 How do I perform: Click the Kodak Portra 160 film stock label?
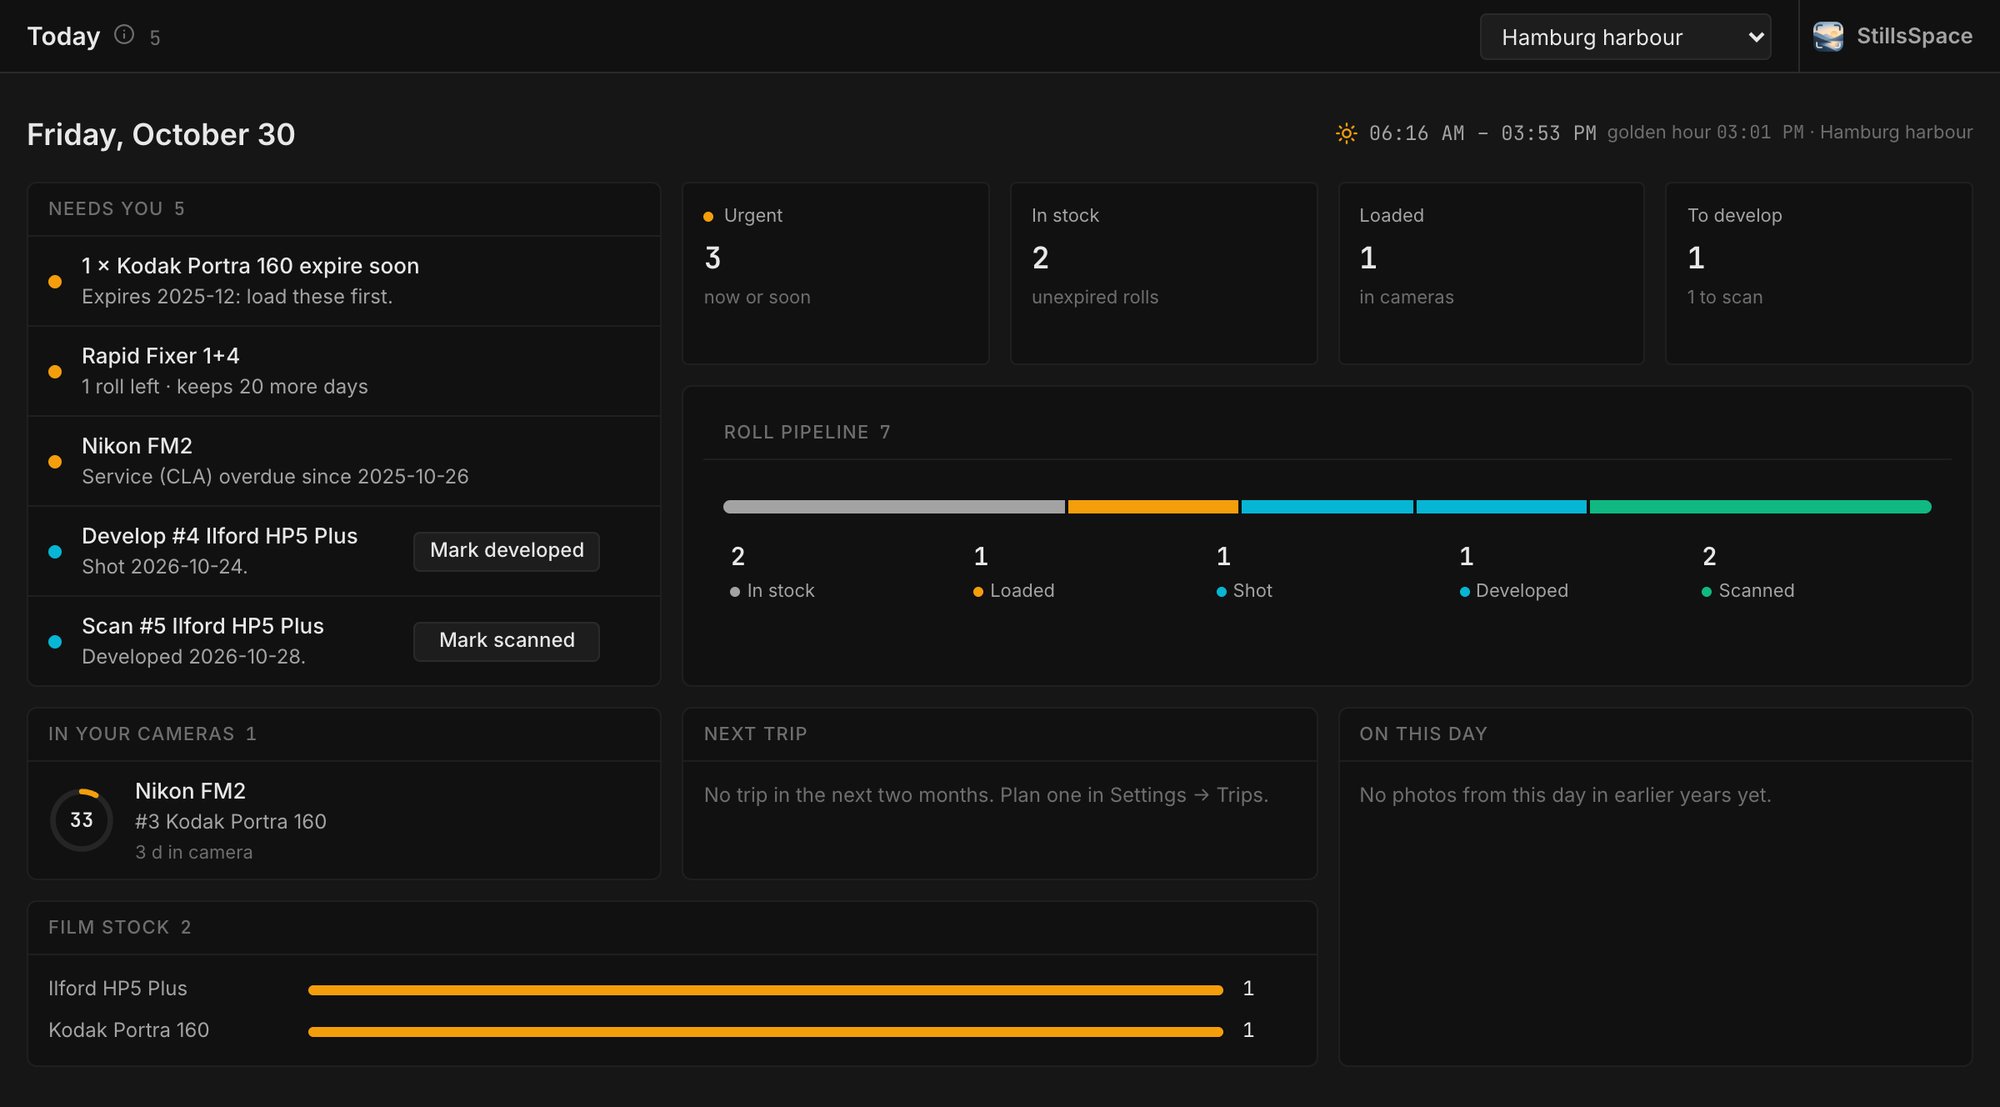pos(129,1030)
